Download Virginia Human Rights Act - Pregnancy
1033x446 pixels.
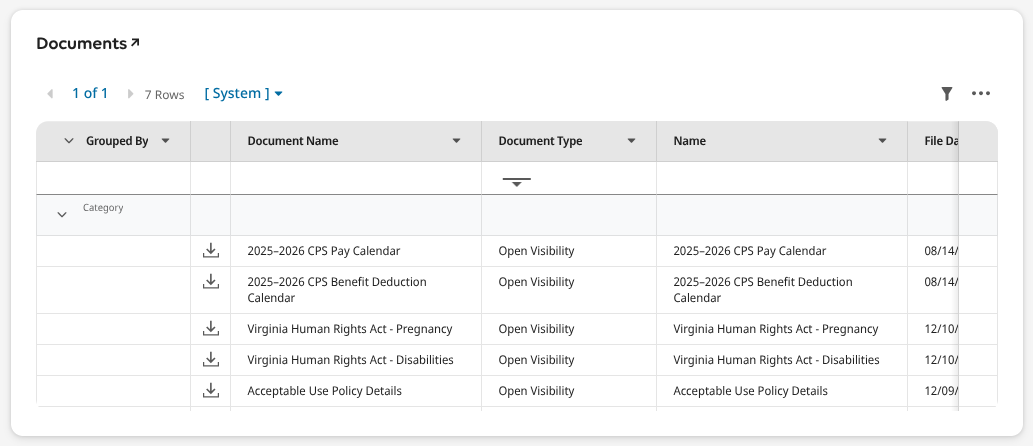coord(210,328)
